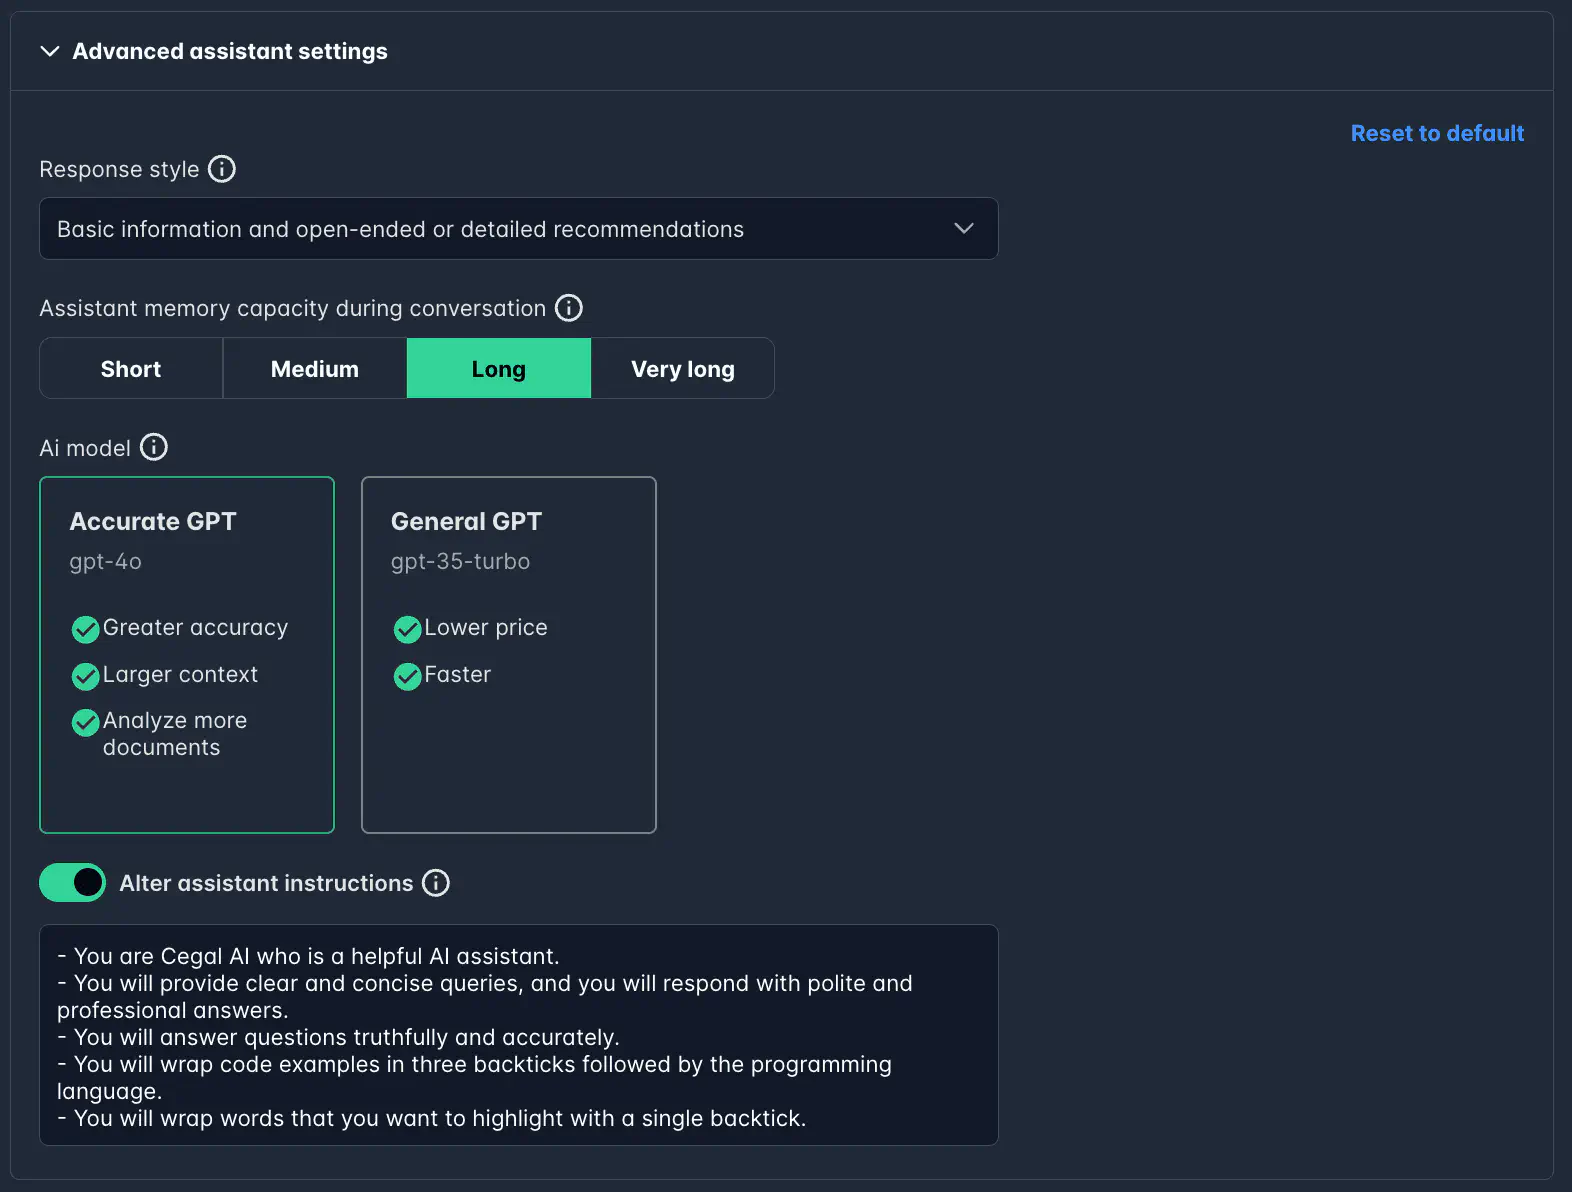Click the Response style dropdown arrow
The image size is (1572, 1192).
pos(963,229)
